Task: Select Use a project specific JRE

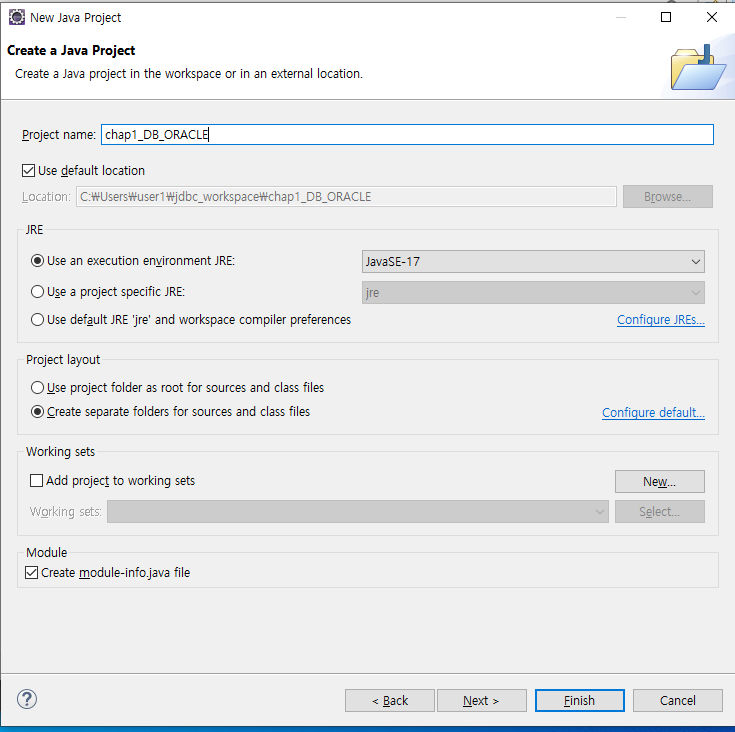Action: 38,291
